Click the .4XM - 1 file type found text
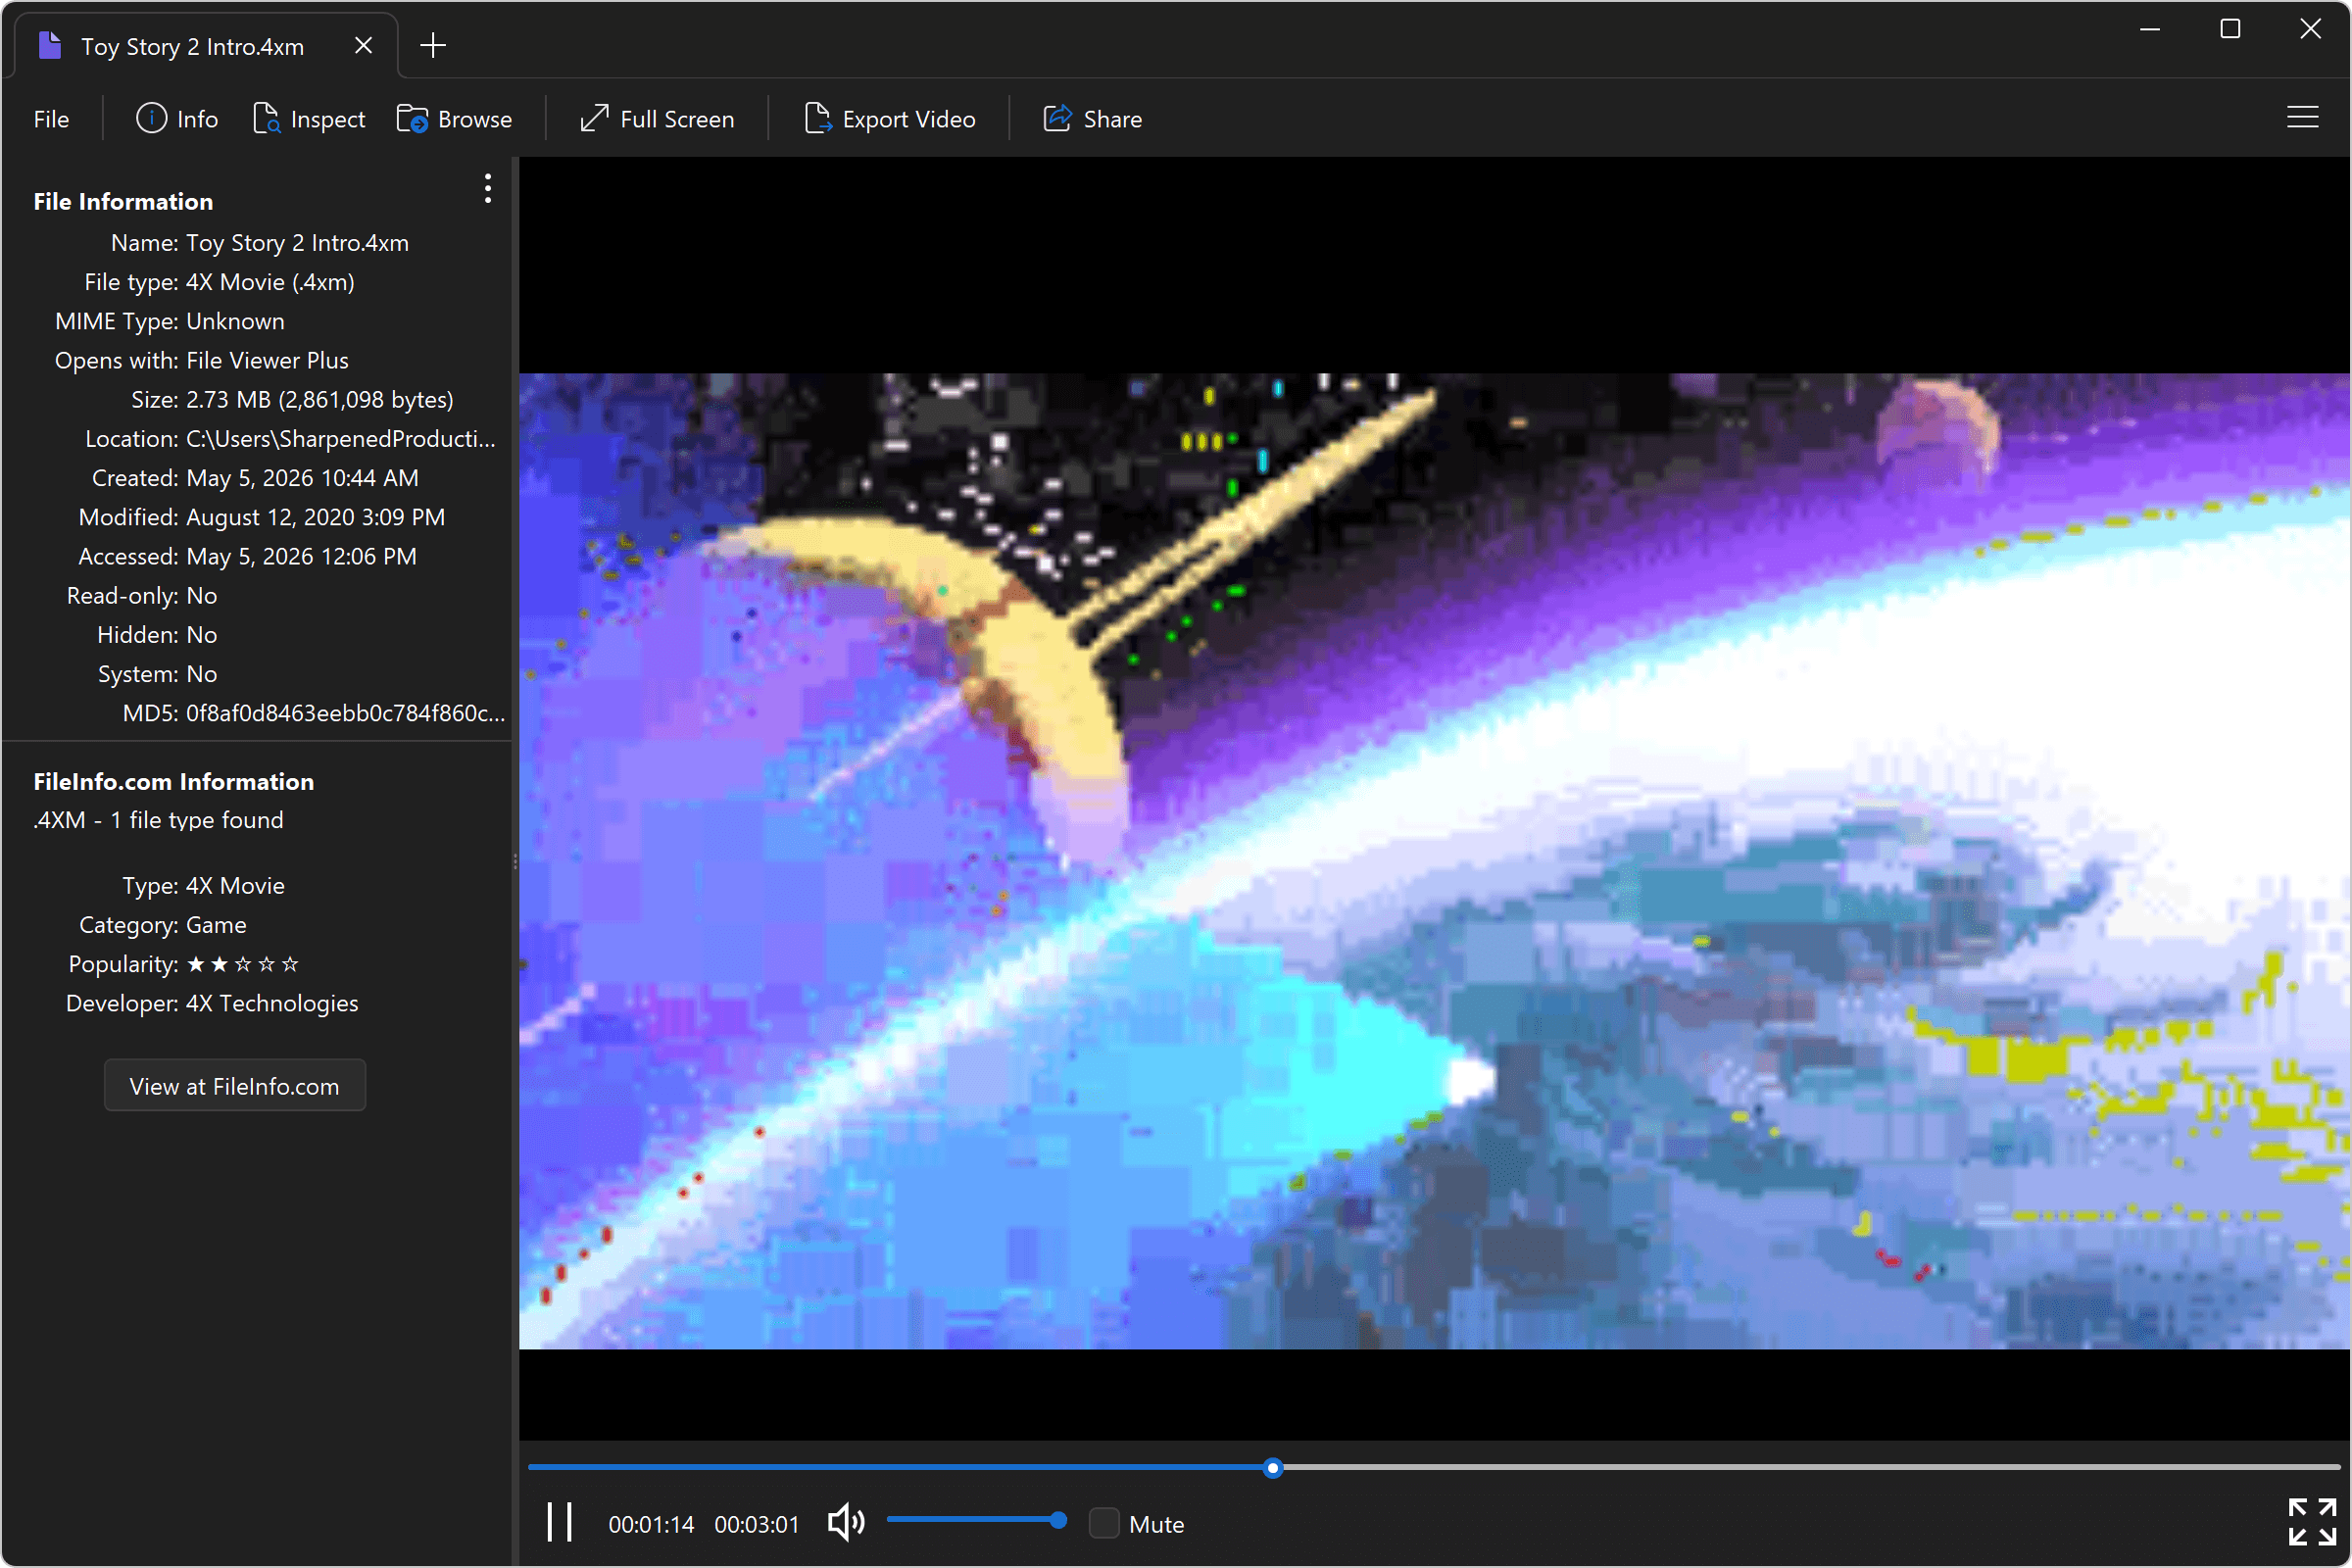Image resolution: width=2352 pixels, height=1568 pixels. (x=158, y=820)
